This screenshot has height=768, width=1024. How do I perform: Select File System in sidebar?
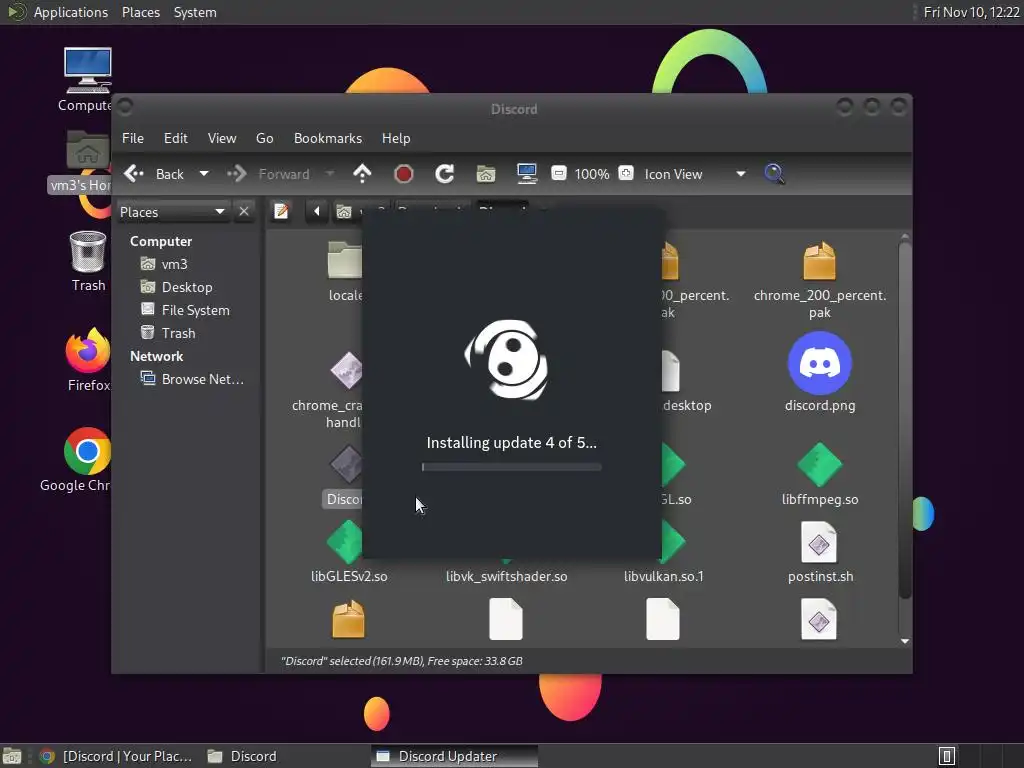coord(195,310)
